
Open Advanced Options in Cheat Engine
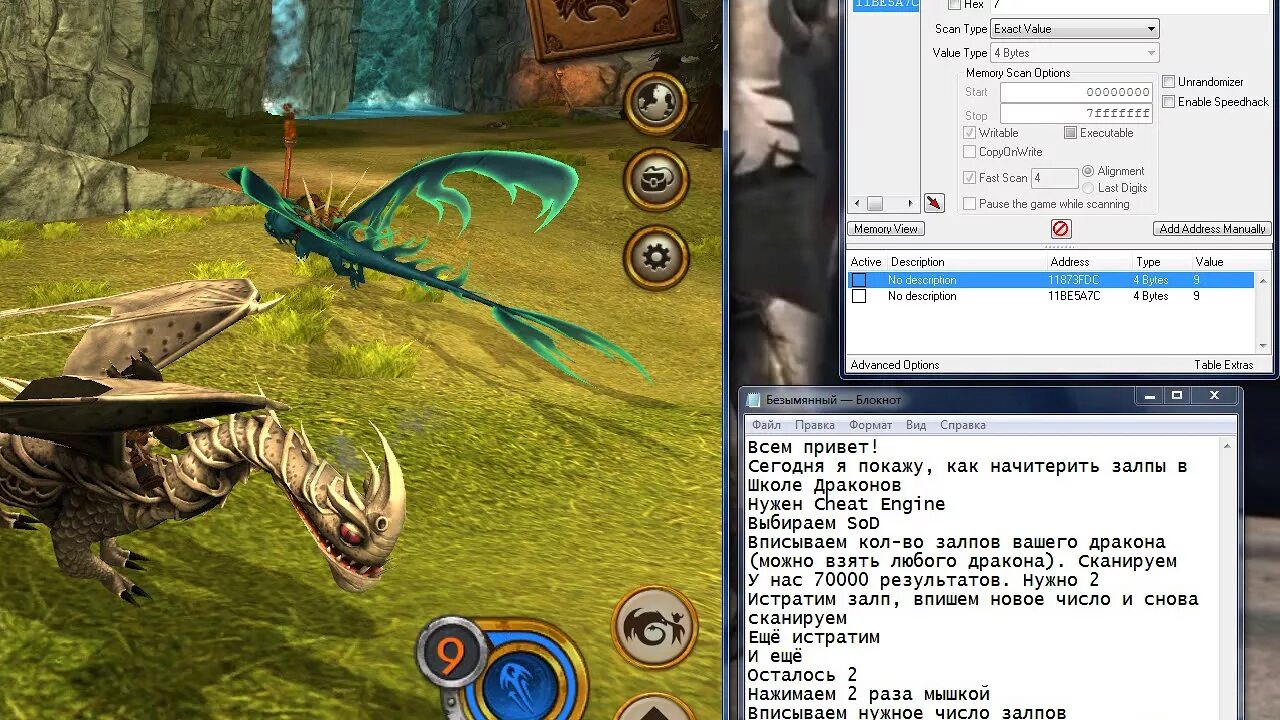895,365
